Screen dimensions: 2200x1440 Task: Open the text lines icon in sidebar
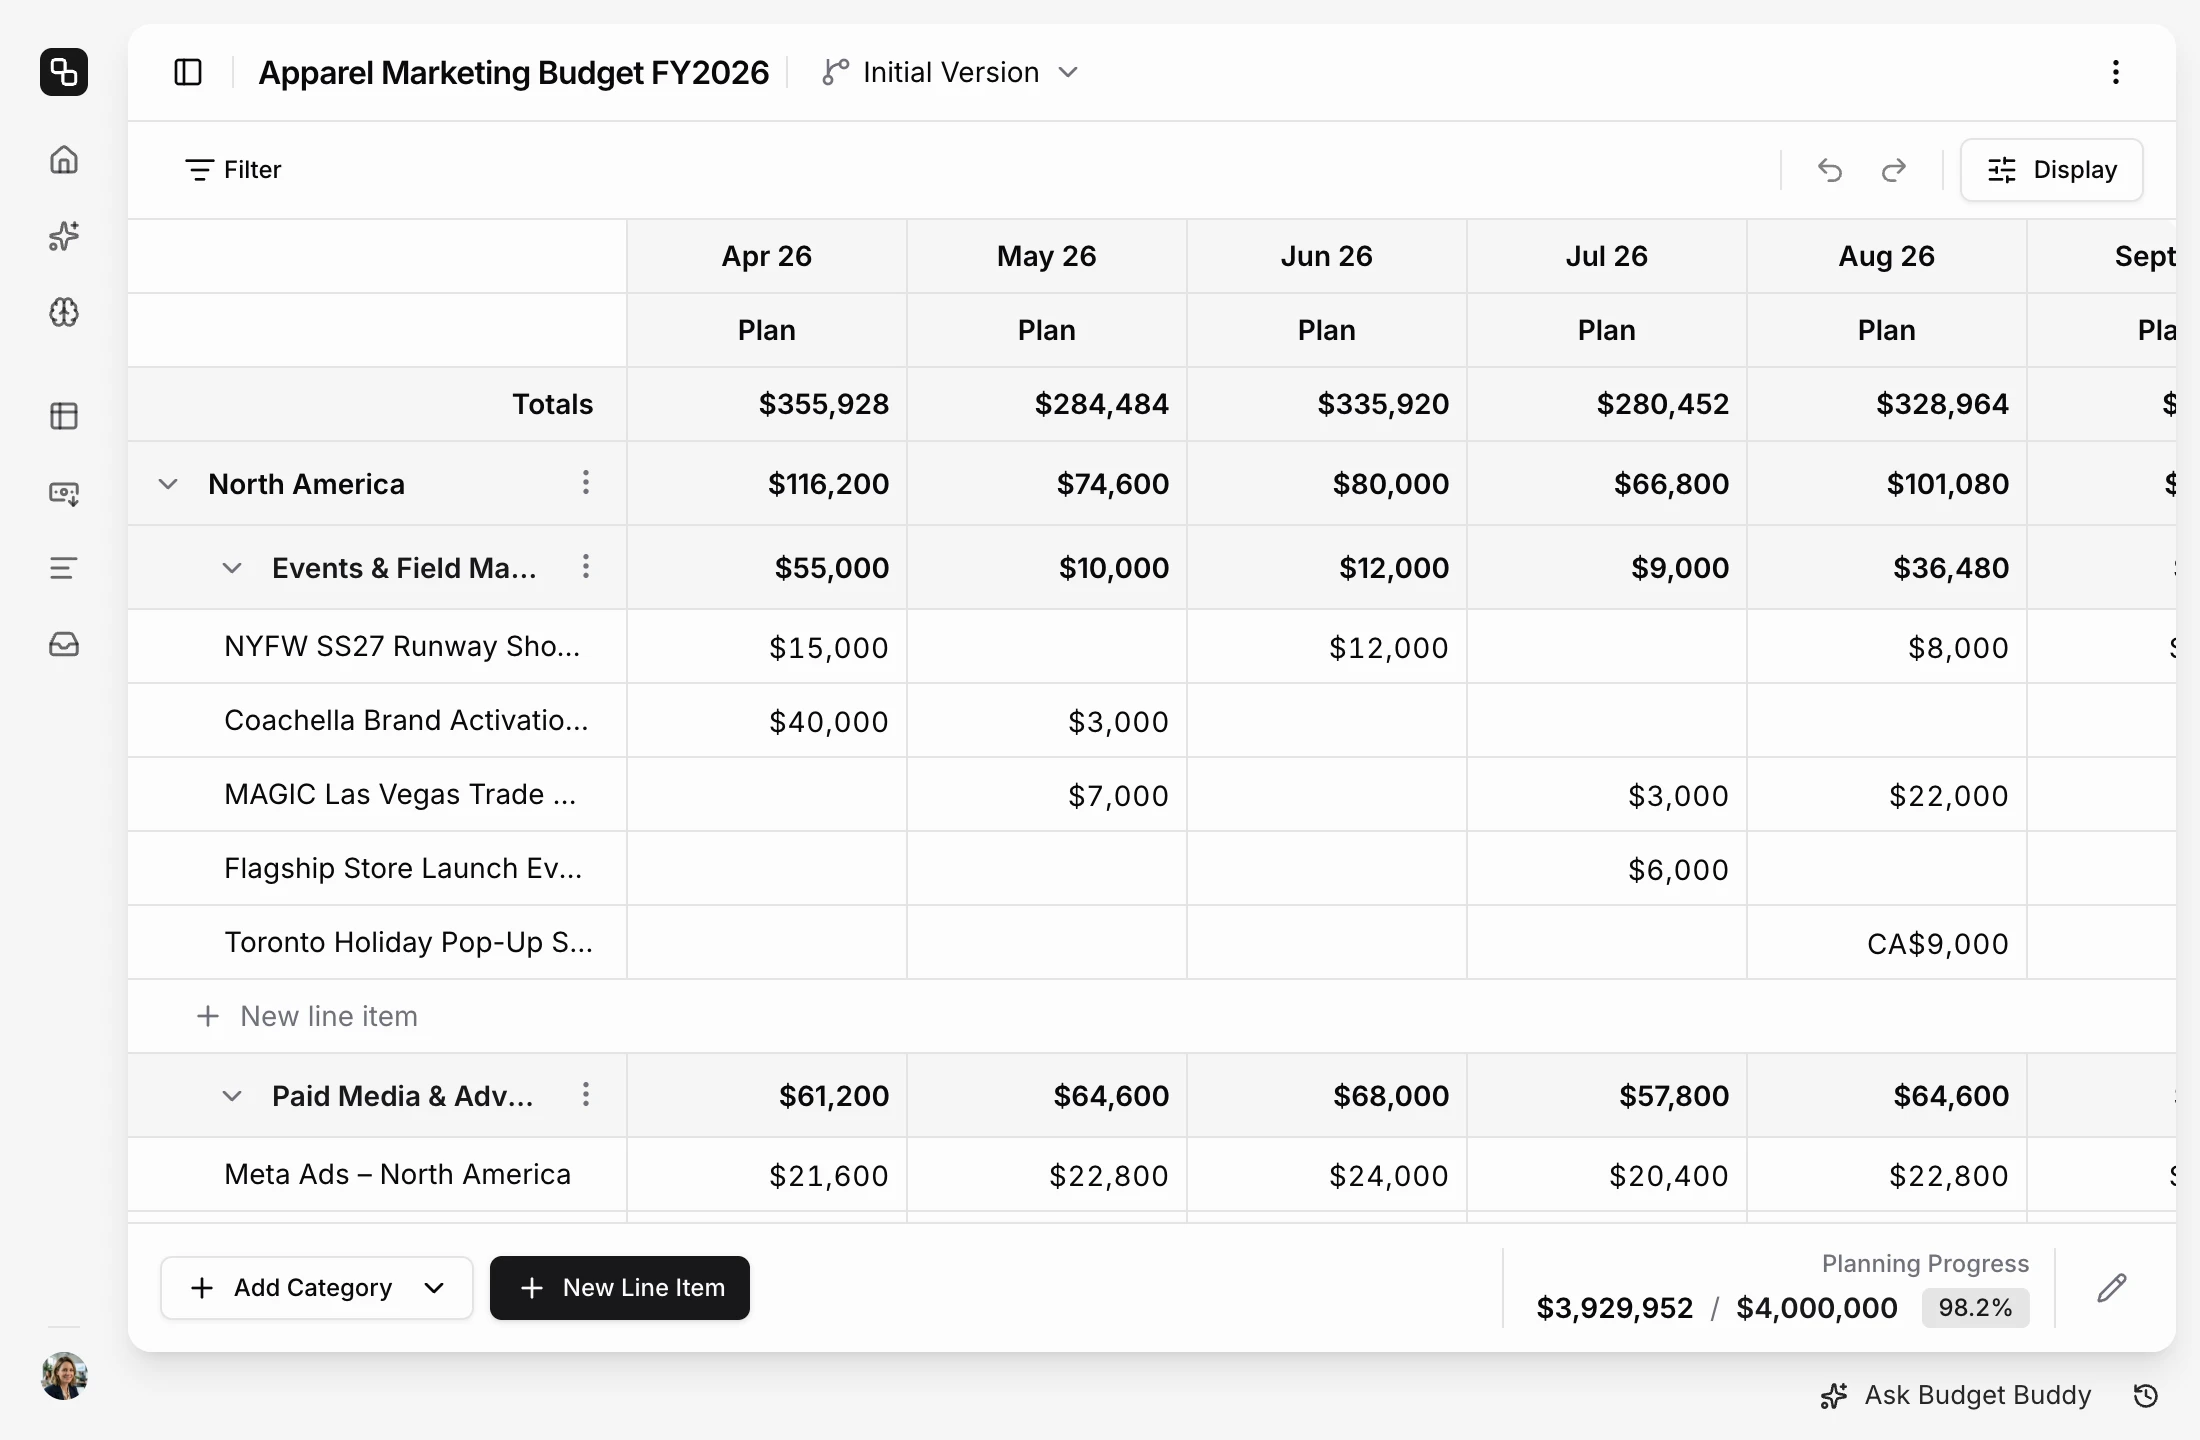click(x=64, y=569)
